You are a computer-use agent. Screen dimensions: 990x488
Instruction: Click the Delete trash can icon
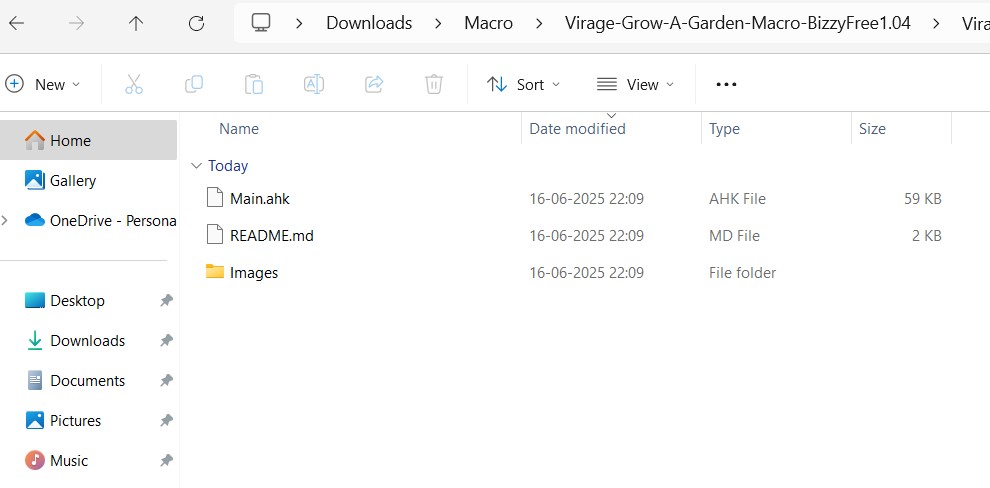tap(434, 84)
